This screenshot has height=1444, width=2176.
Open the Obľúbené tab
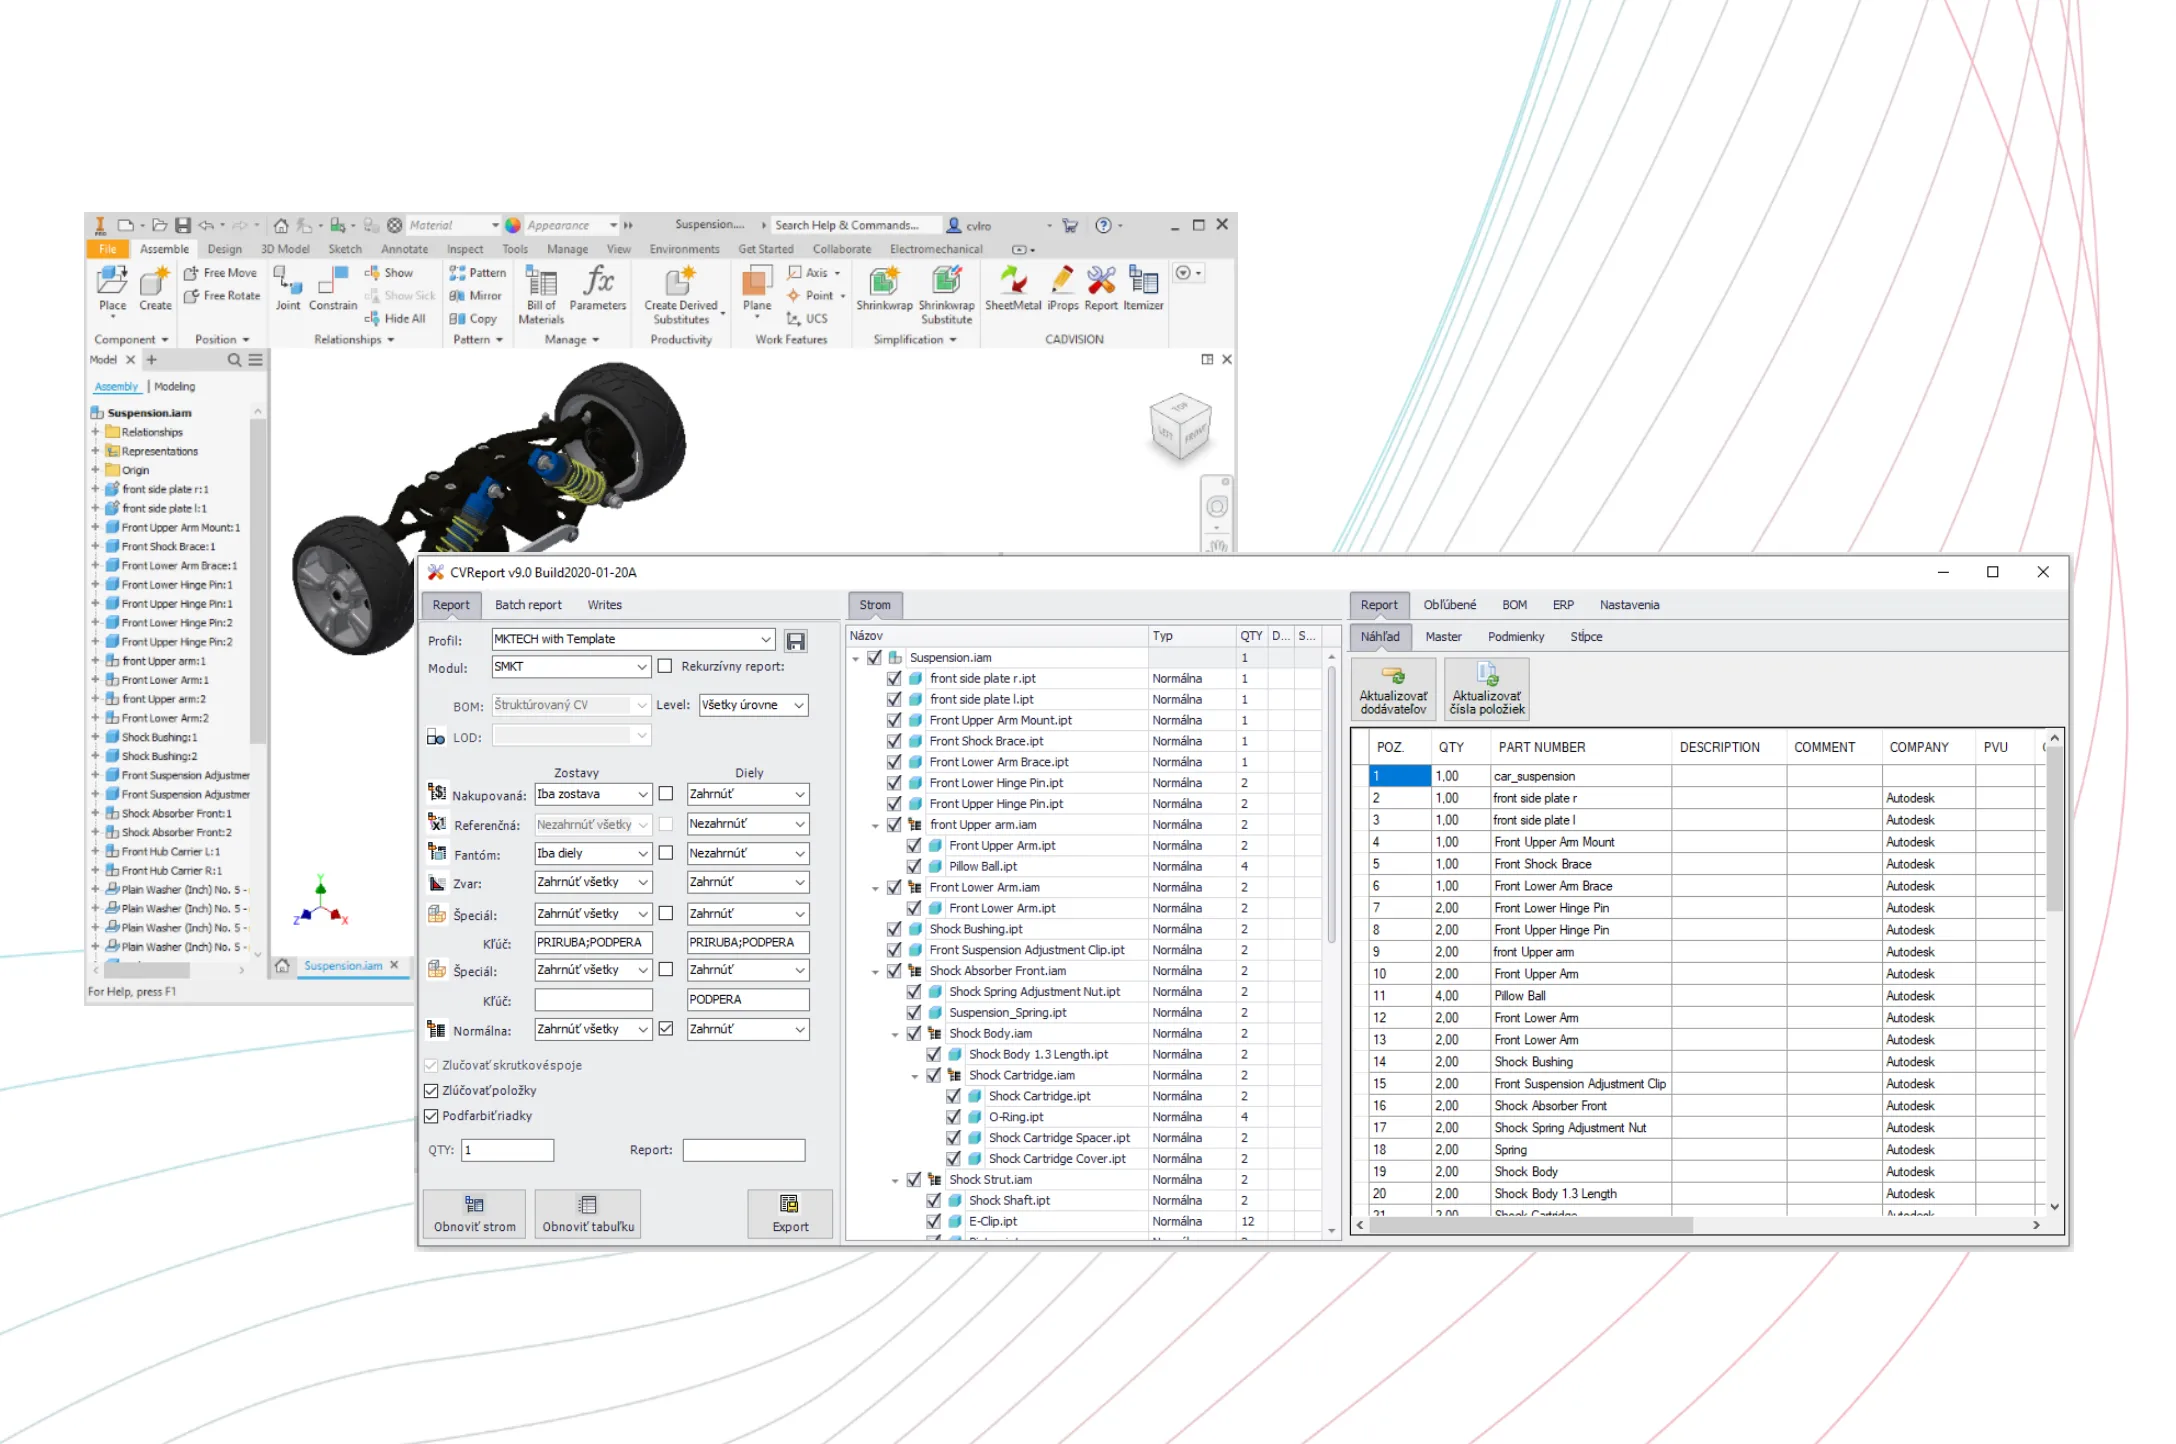pos(1449,605)
